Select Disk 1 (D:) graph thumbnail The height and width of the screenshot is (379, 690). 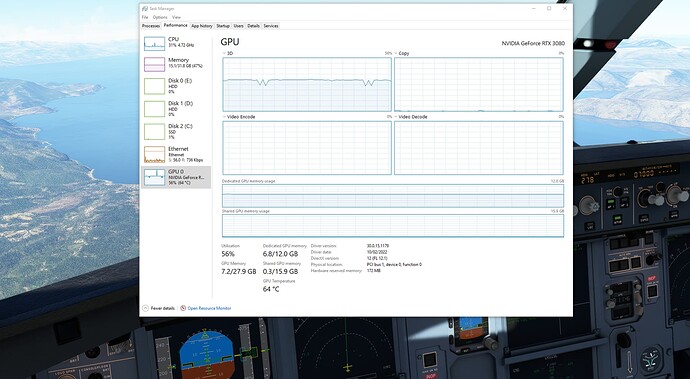tap(154, 109)
